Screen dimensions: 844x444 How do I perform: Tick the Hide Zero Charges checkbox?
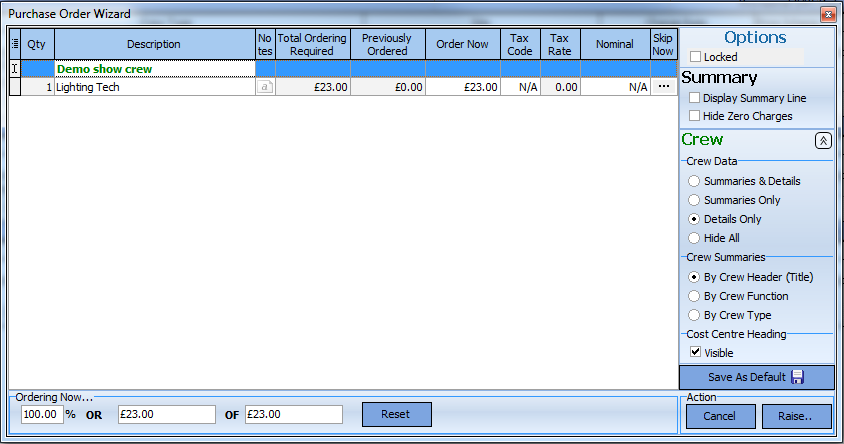(x=695, y=116)
